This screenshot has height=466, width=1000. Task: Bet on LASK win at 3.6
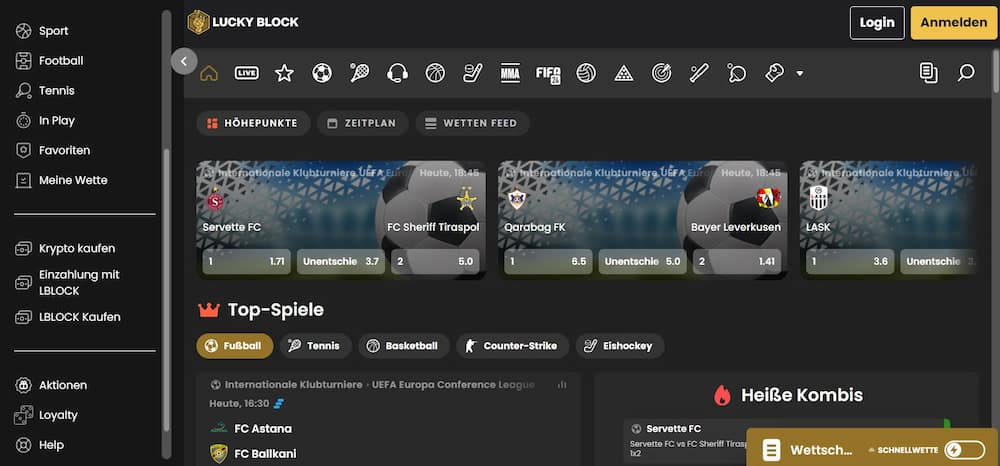click(849, 261)
